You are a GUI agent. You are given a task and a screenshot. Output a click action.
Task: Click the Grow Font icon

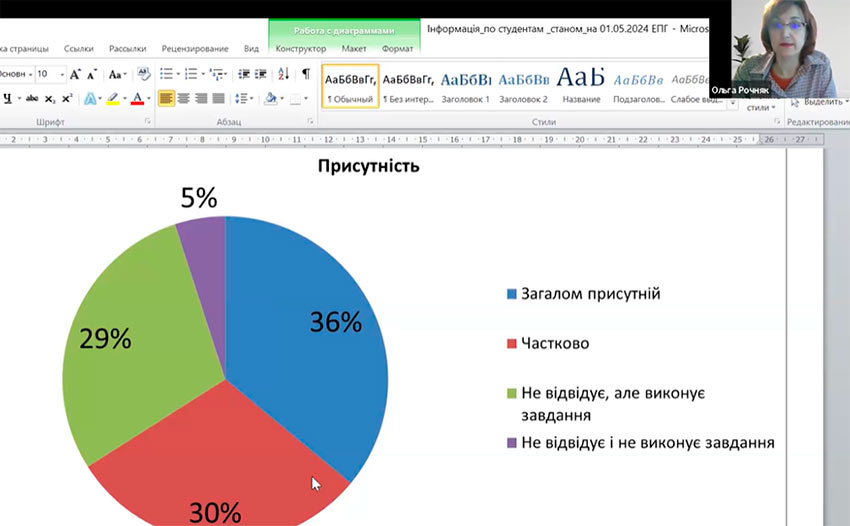click(x=76, y=74)
